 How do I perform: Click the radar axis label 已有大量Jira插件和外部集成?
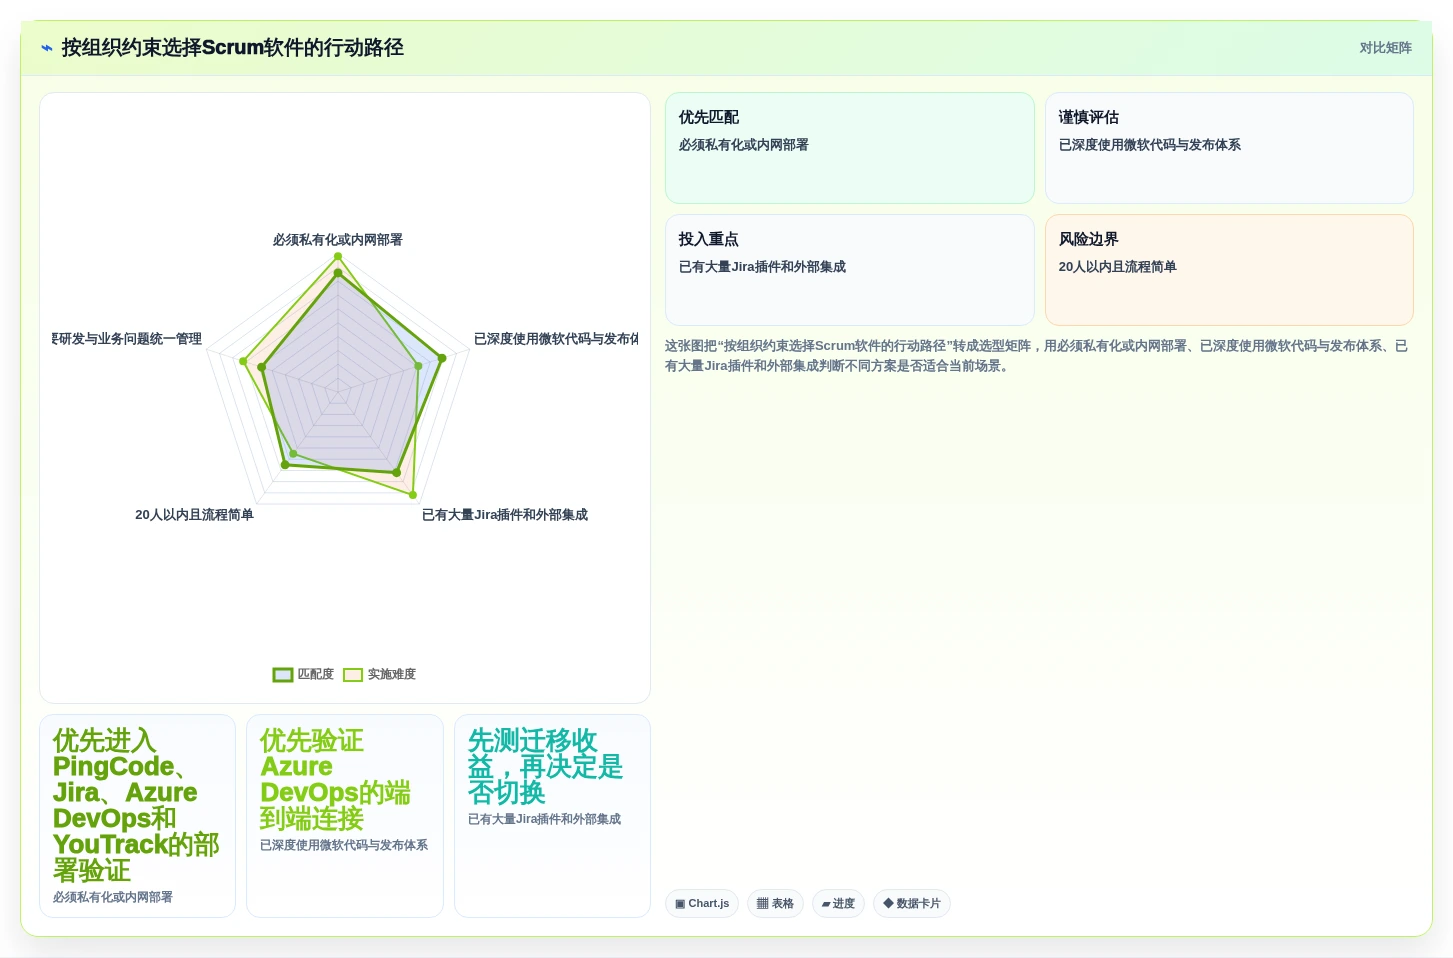(x=505, y=515)
